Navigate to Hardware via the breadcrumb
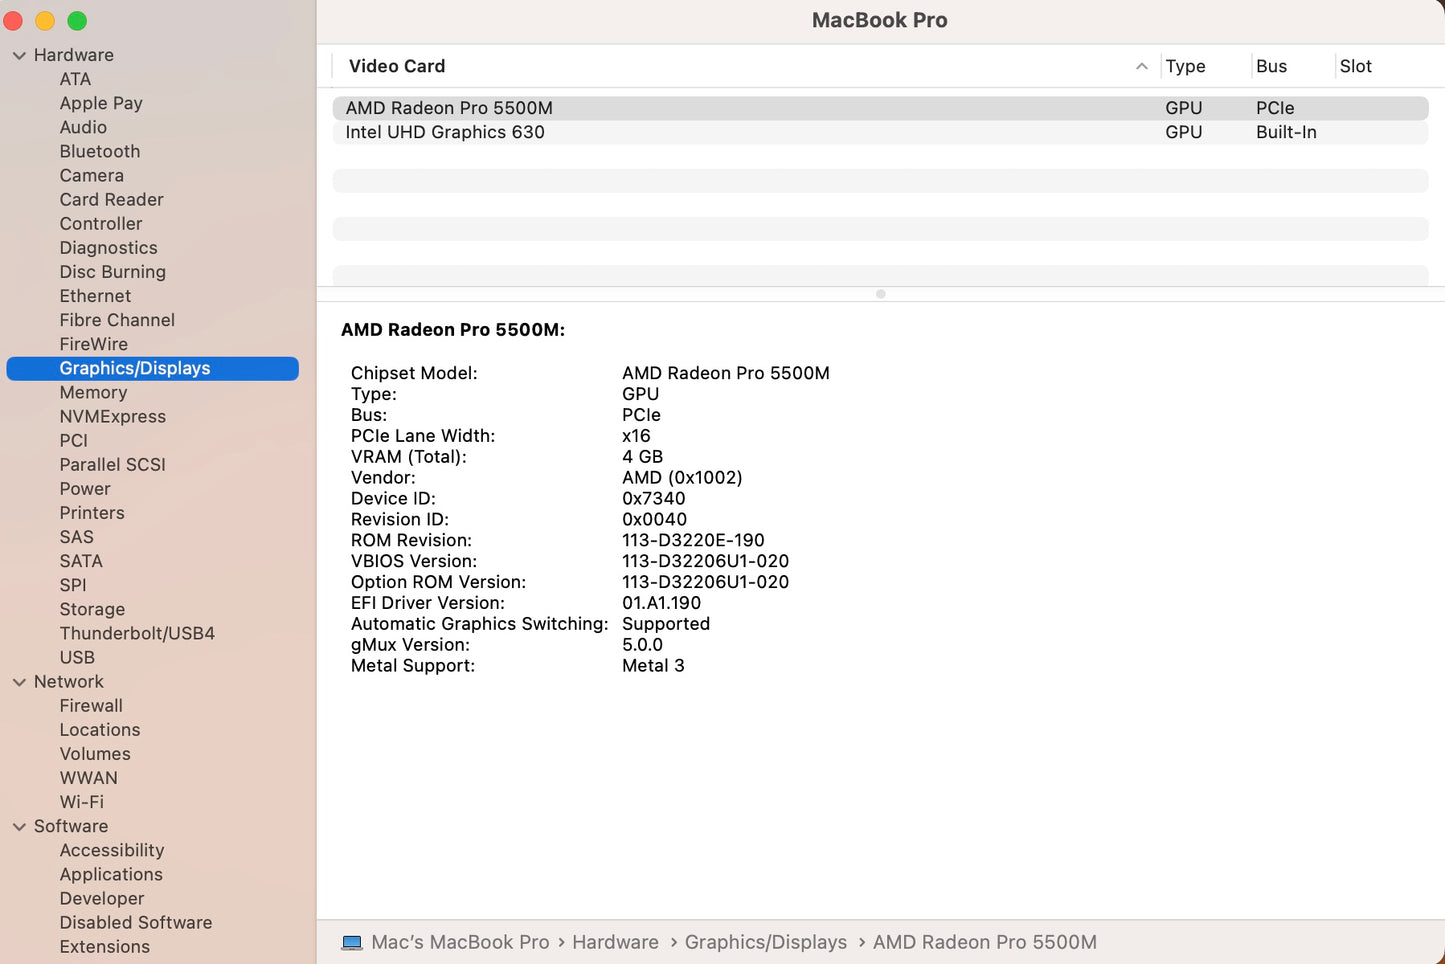Image resolution: width=1445 pixels, height=964 pixels. coord(615,941)
